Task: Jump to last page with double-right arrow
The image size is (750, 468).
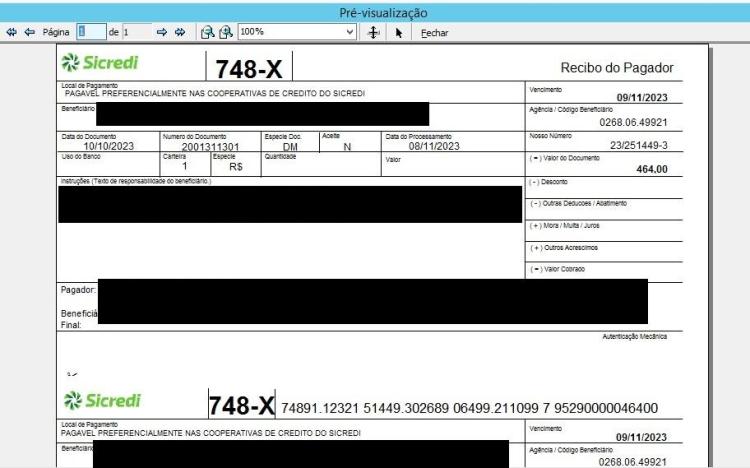Action: [180, 32]
